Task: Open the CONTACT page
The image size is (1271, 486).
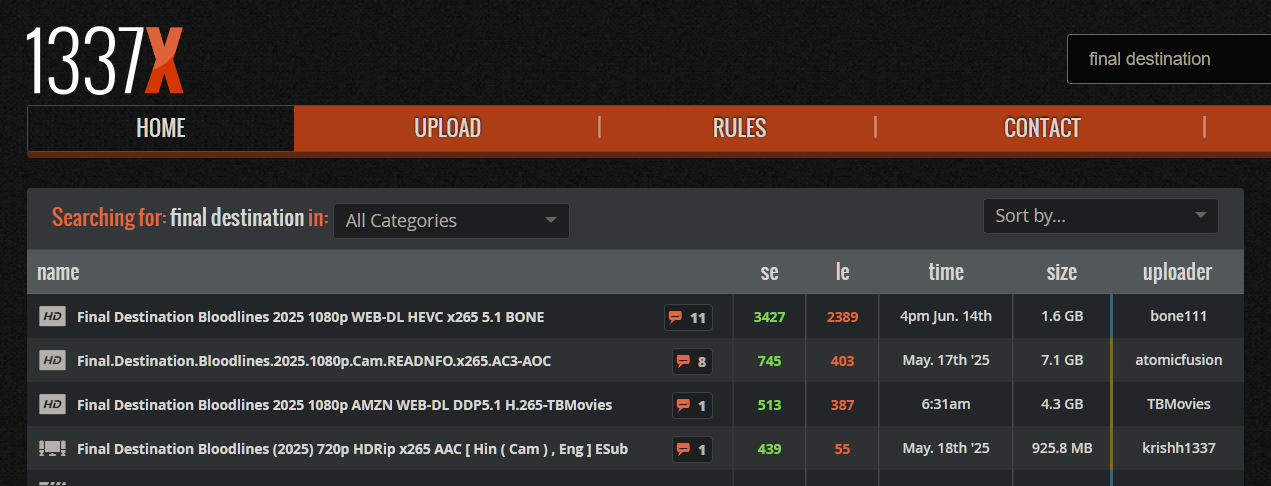Action: pos(1042,128)
